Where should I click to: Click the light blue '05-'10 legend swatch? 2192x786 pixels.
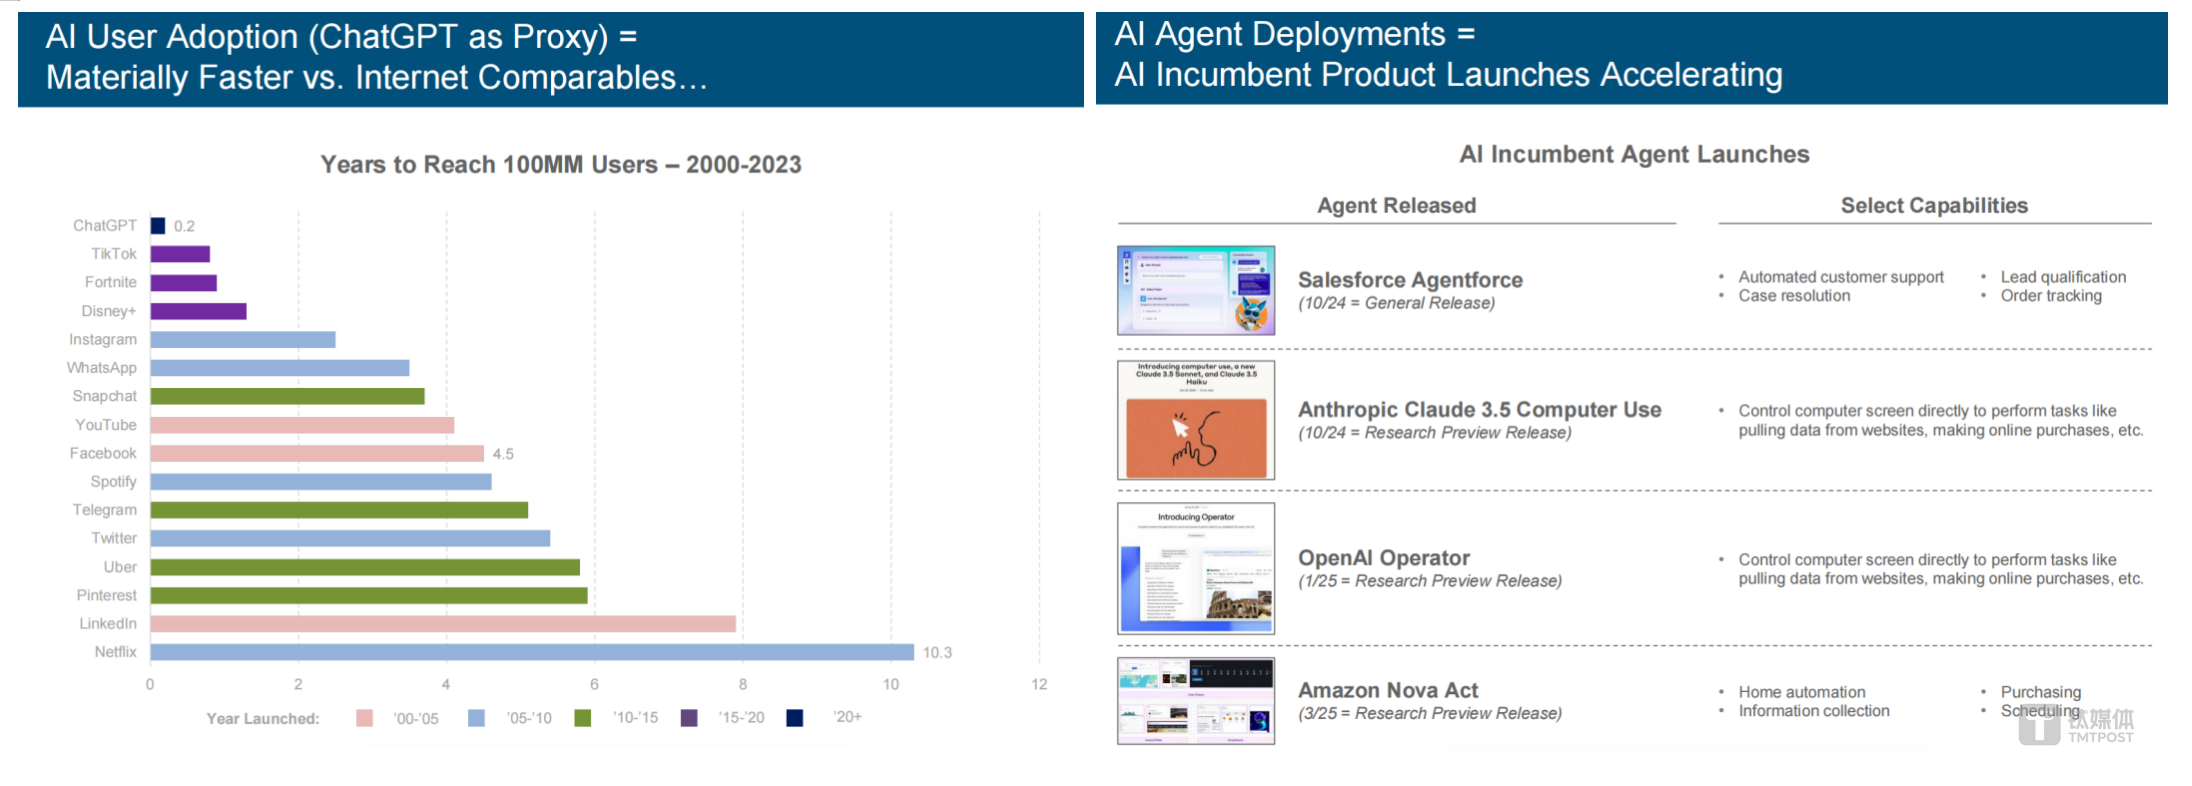(x=476, y=718)
